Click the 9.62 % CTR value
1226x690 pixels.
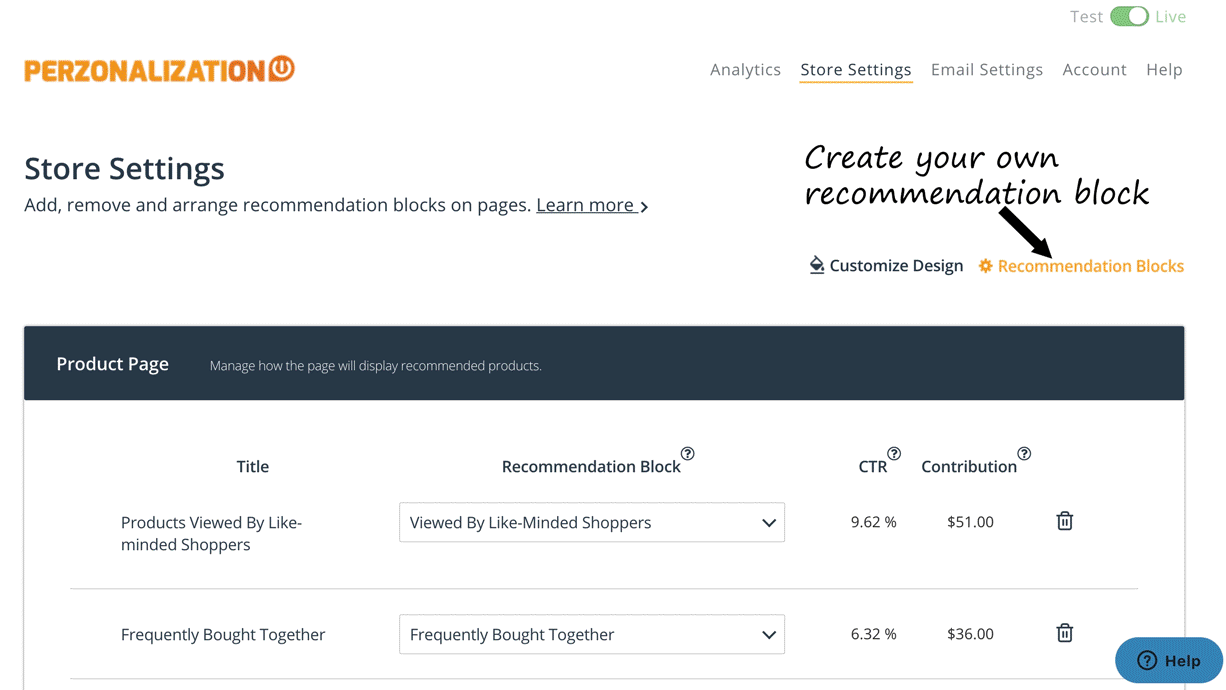874,522
